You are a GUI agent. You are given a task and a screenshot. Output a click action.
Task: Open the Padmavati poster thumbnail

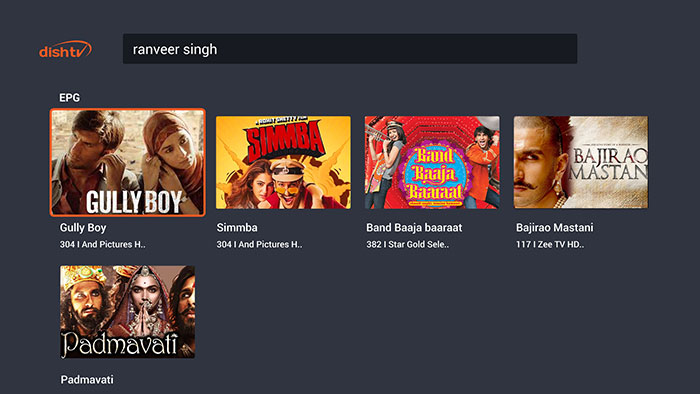point(128,312)
